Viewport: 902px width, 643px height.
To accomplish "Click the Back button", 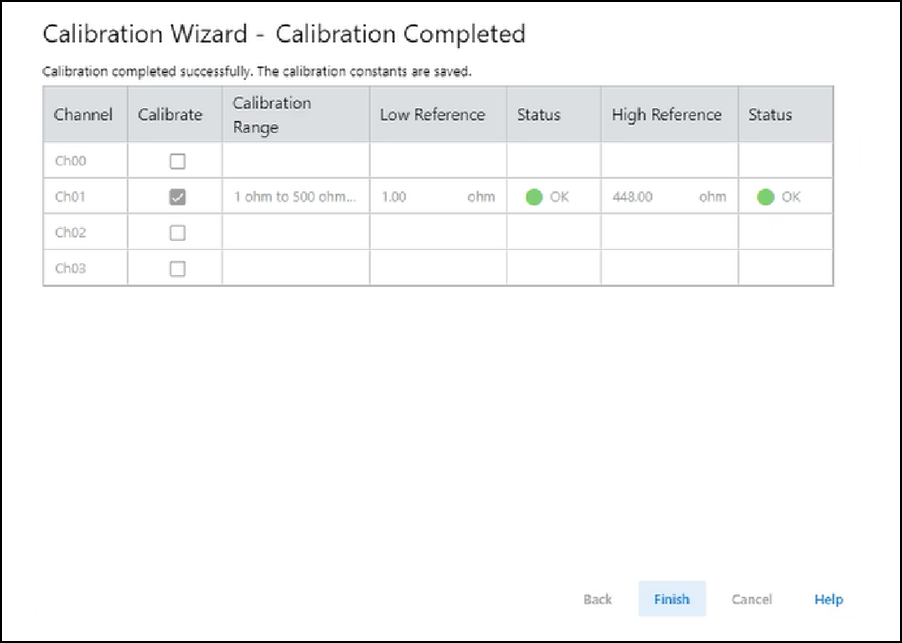I will [597, 599].
